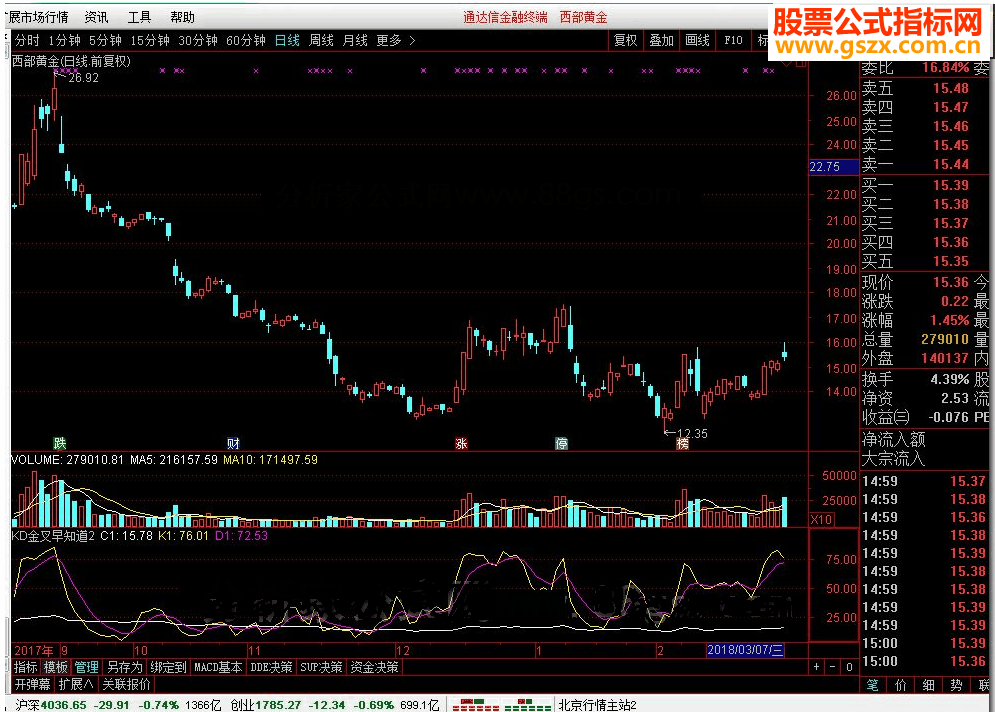The width and height of the screenshot is (995, 712).
Task: Click the X10 volume scale label
Action: click(821, 520)
